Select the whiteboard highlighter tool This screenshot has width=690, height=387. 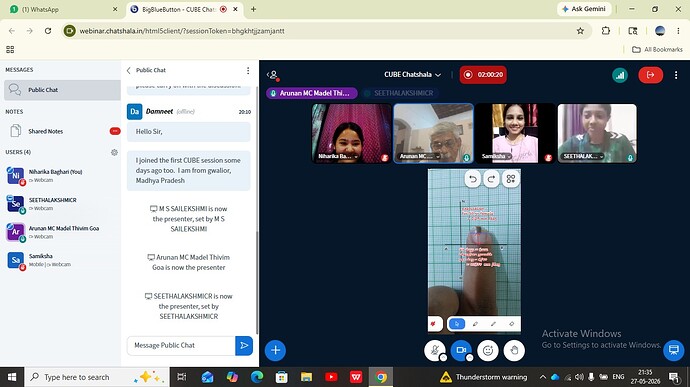[493, 324]
